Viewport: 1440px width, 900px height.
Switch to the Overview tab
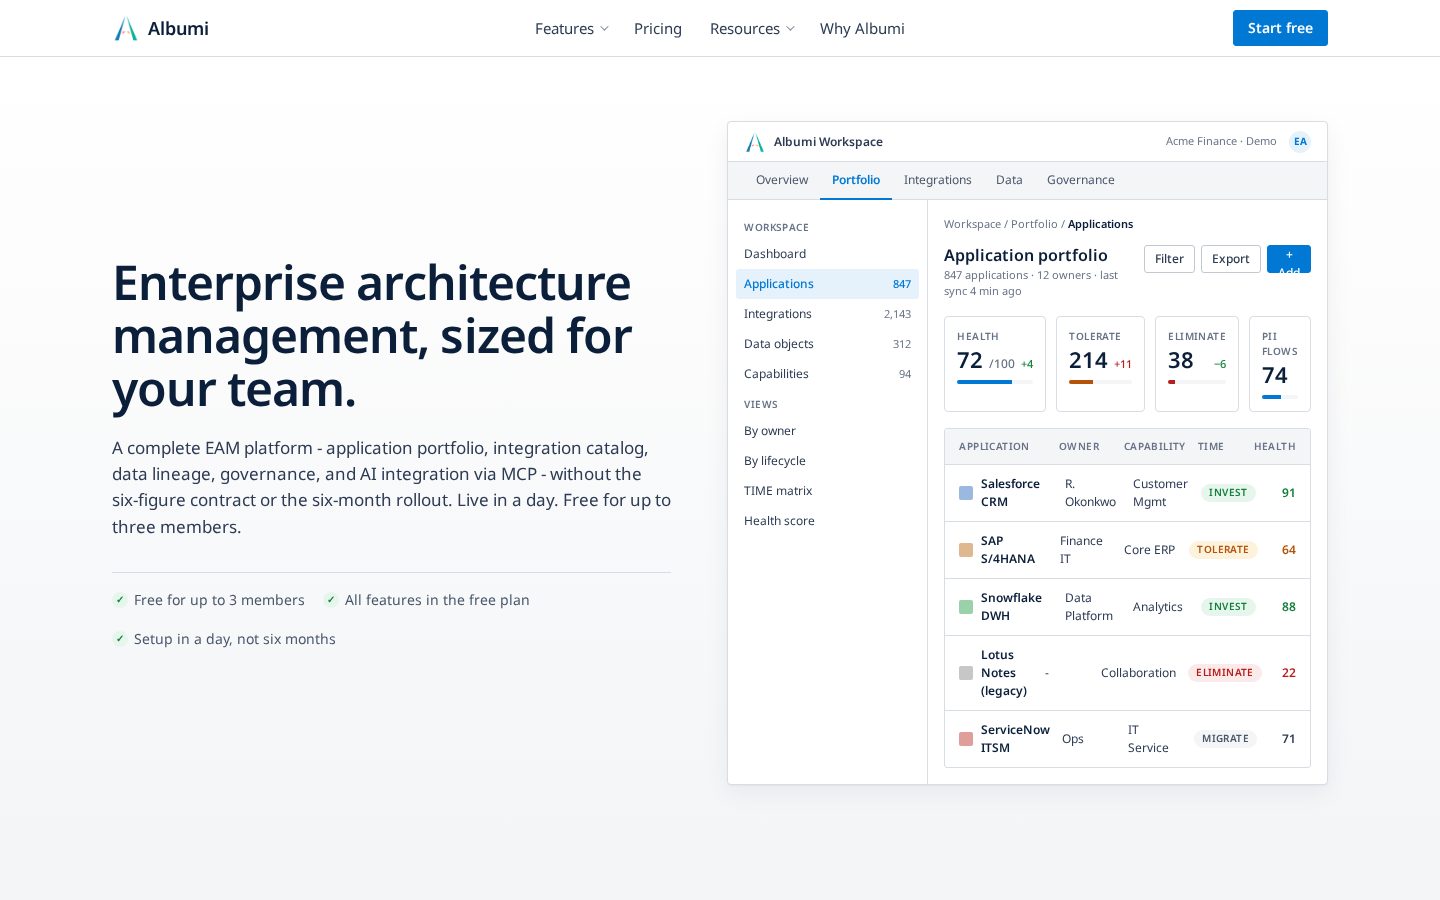click(x=782, y=180)
